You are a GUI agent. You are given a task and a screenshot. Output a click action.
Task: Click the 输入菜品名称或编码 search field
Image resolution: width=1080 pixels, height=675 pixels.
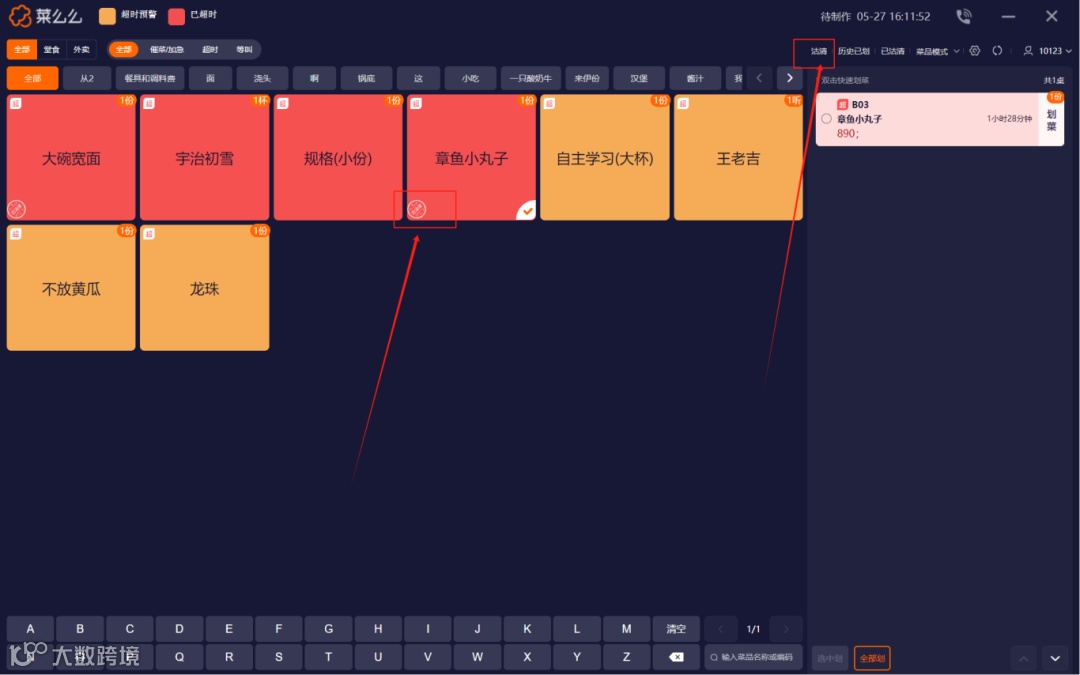click(754, 657)
